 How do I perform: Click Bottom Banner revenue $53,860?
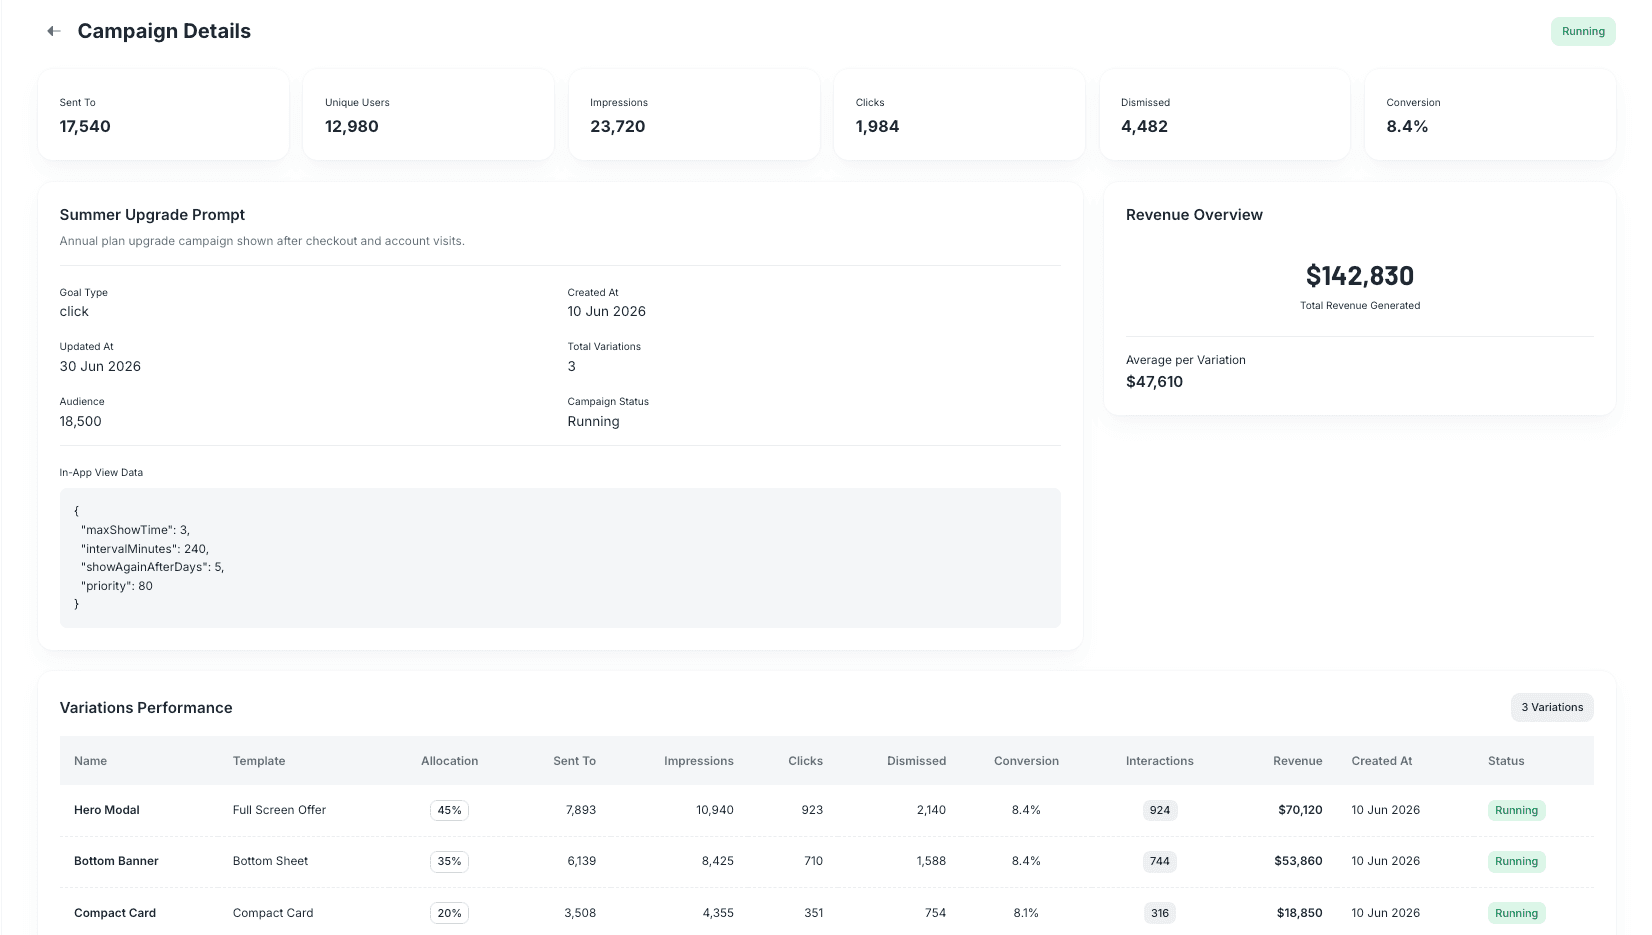tap(1298, 861)
